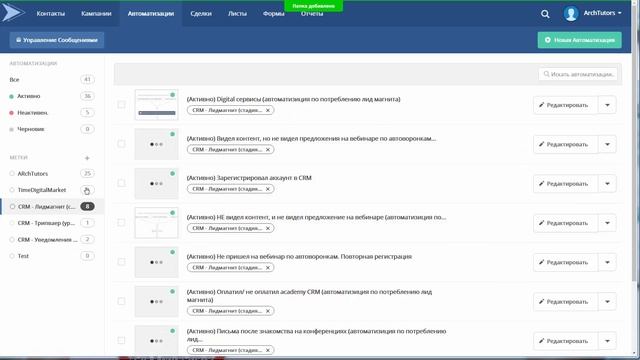Image resolution: width=640 pixels, height=360 pixels.
Task: Expand options arrow for Зарегистрировал аккаунт automation
Action: point(607,184)
